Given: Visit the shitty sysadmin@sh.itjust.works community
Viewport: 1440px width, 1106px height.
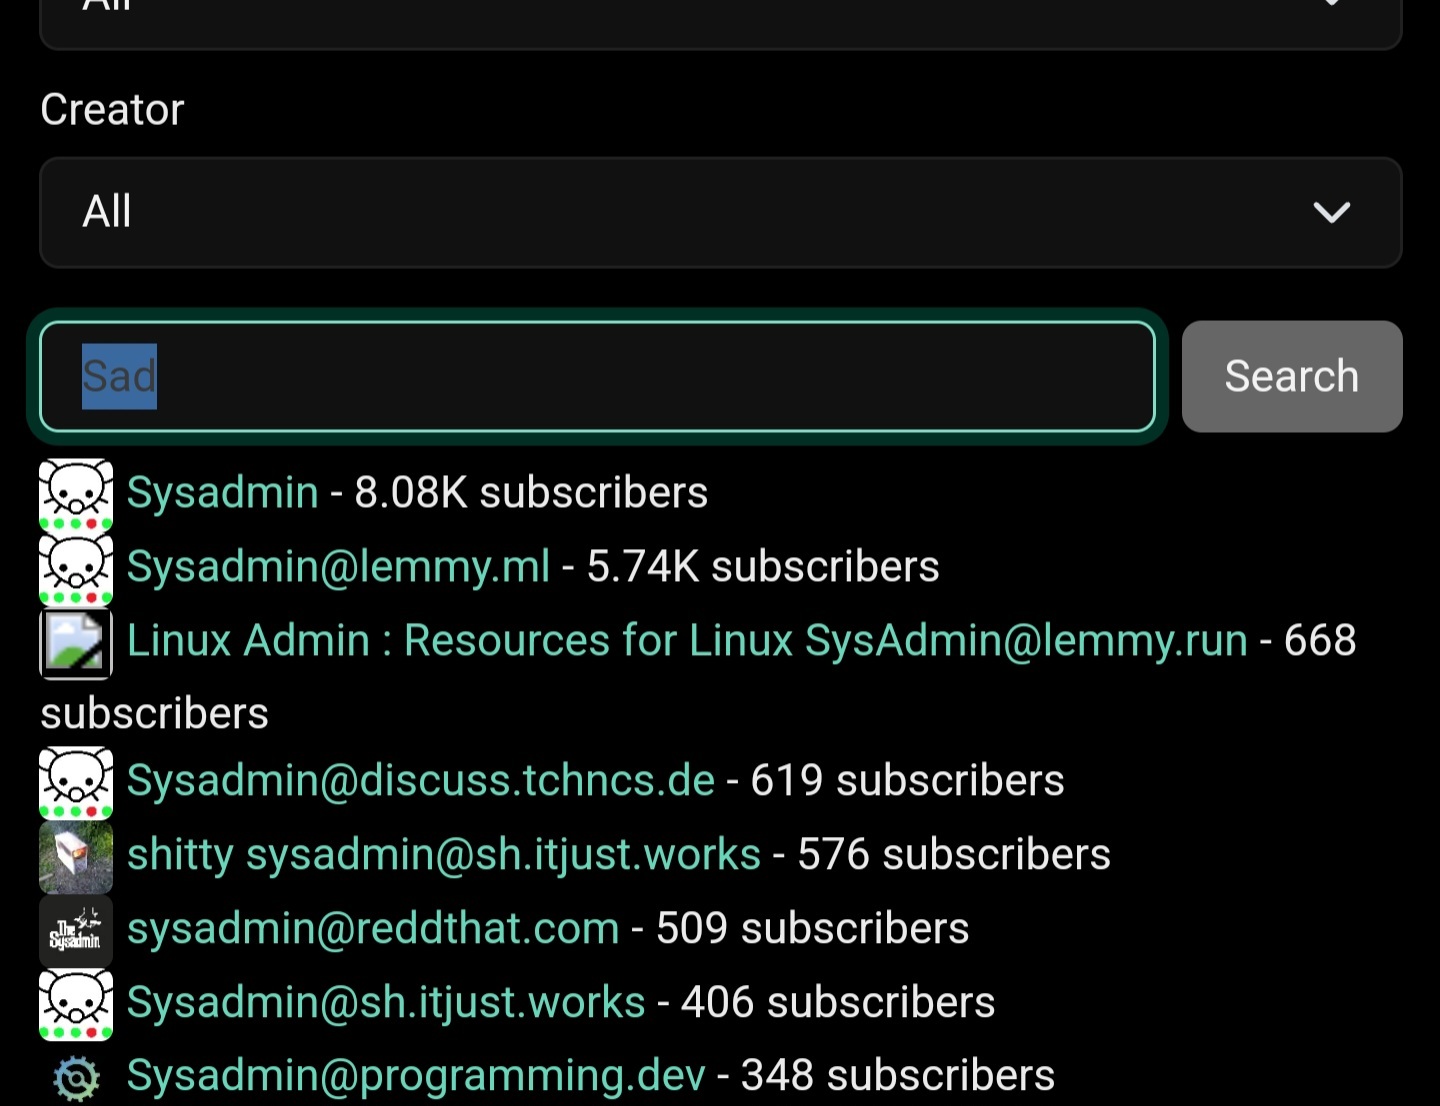Looking at the screenshot, I should (443, 855).
